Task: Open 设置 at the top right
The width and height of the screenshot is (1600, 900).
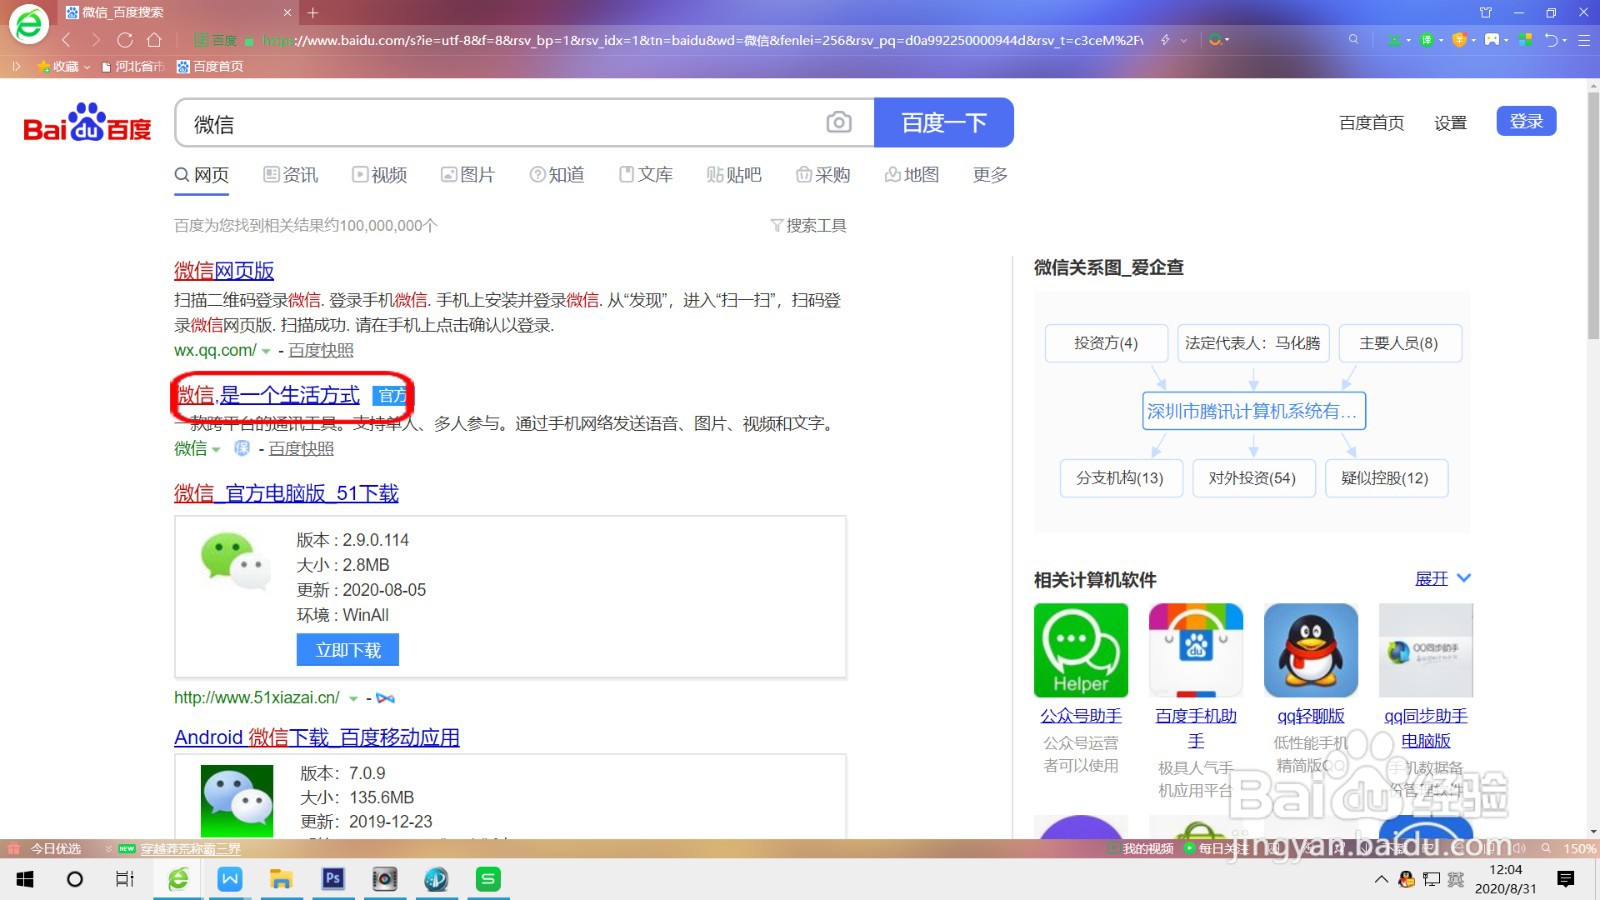Action: [1450, 123]
